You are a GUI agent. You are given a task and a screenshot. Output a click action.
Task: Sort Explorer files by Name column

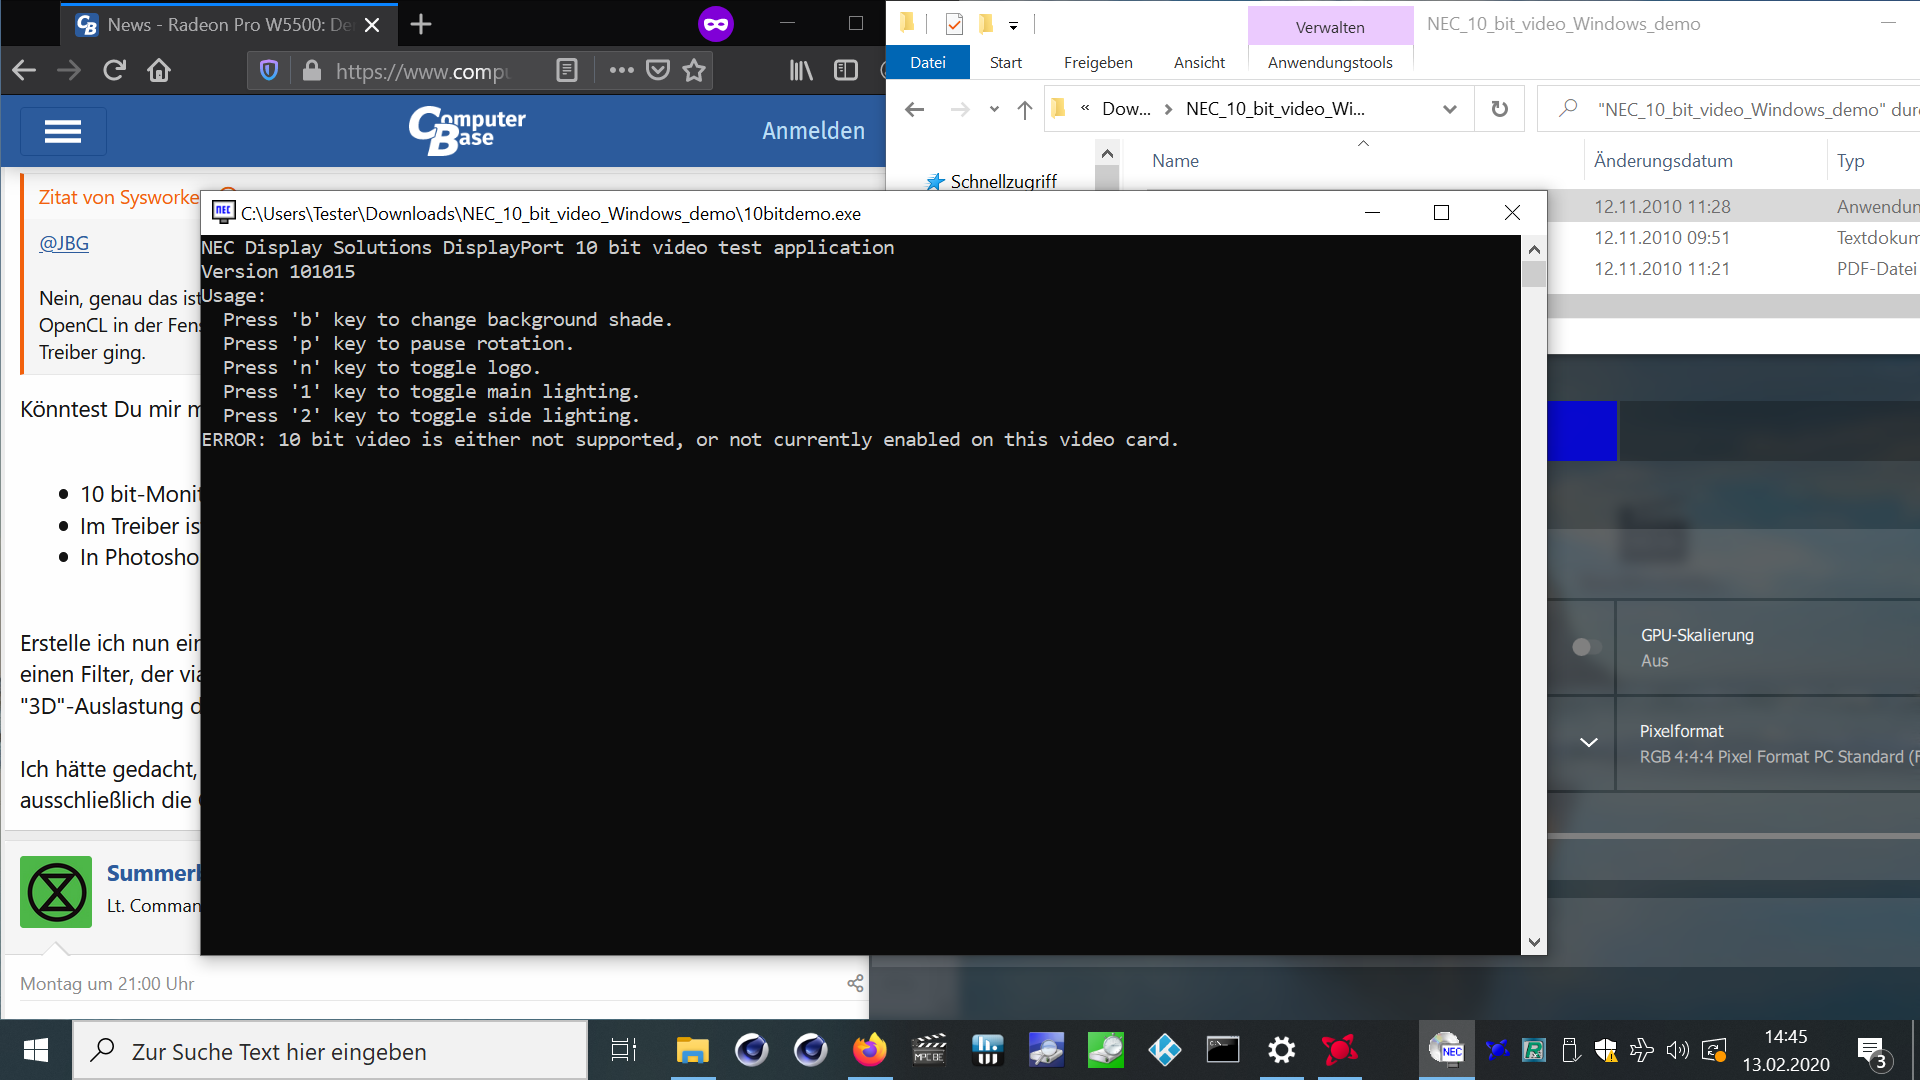coord(1175,161)
